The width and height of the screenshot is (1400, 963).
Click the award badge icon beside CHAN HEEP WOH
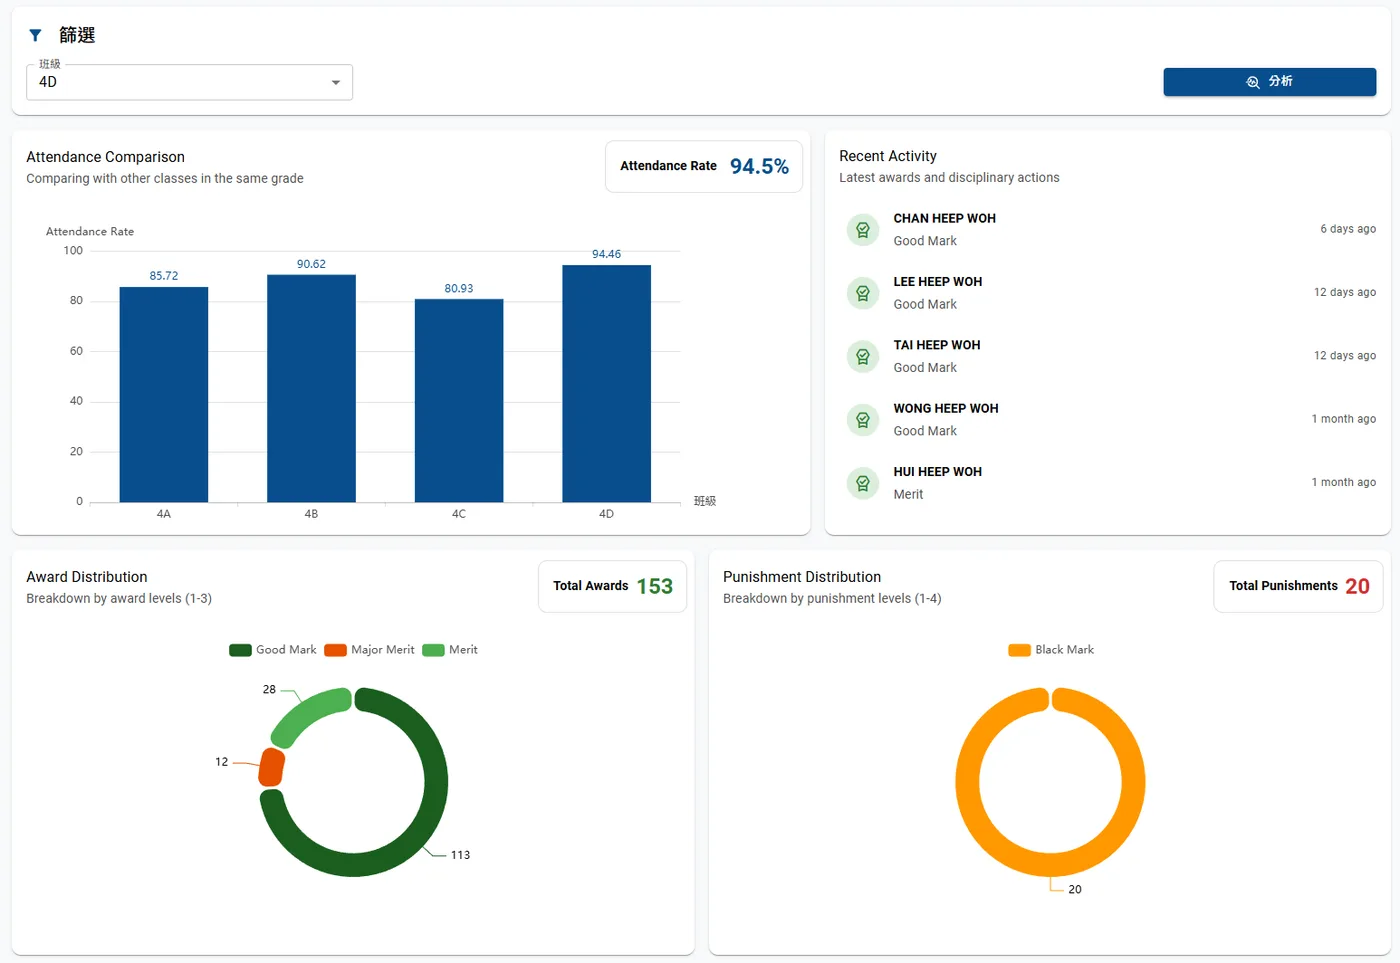click(863, 230)
